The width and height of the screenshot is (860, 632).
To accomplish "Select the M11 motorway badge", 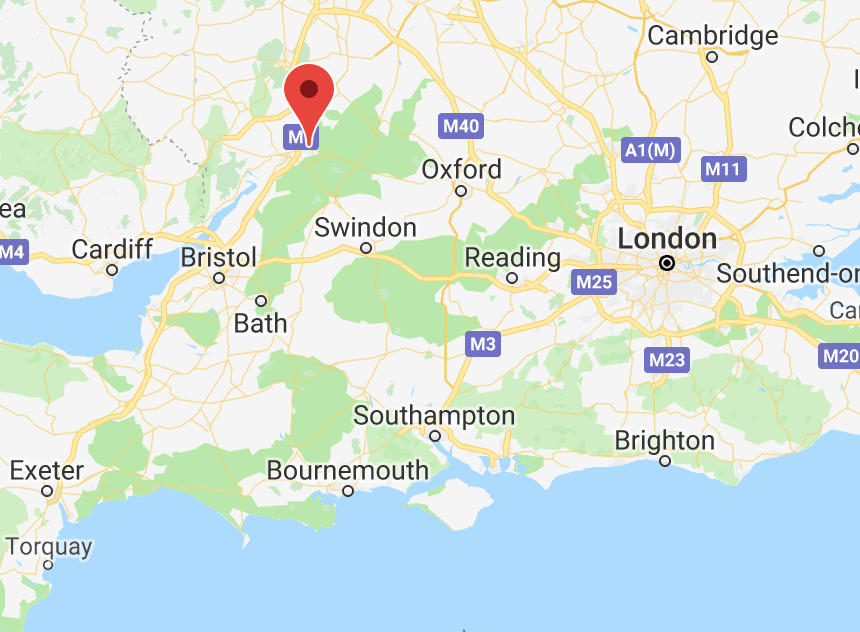I will 723,169.
